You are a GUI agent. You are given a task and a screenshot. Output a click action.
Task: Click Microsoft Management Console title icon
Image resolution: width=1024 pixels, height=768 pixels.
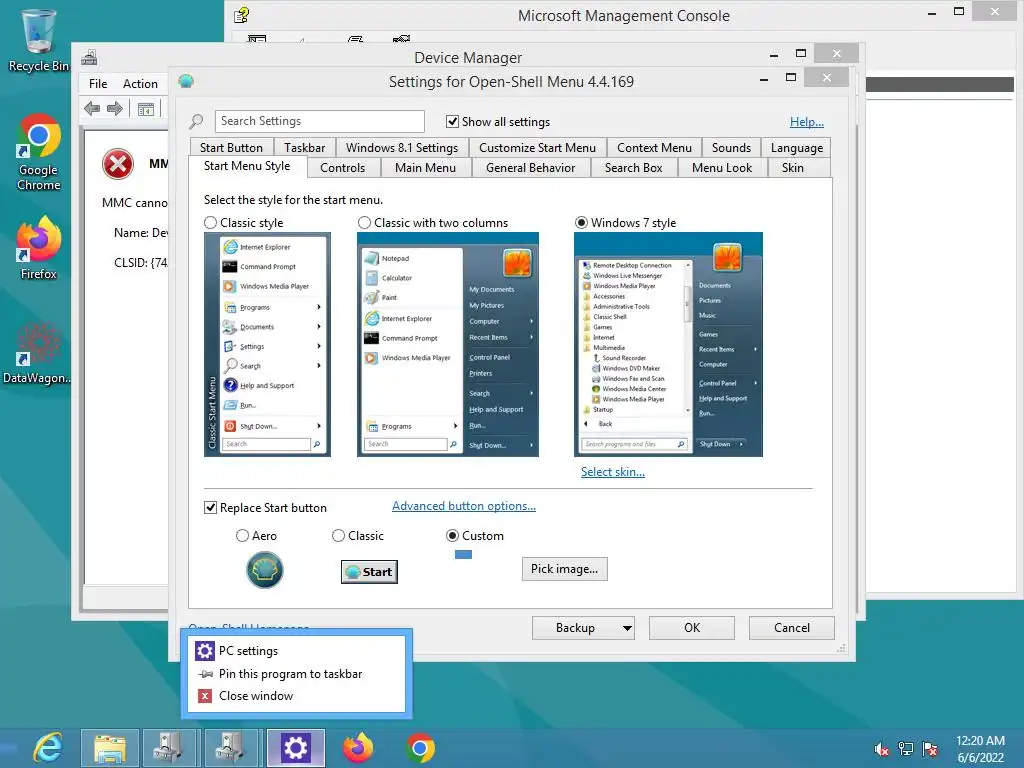click(242, 15)
